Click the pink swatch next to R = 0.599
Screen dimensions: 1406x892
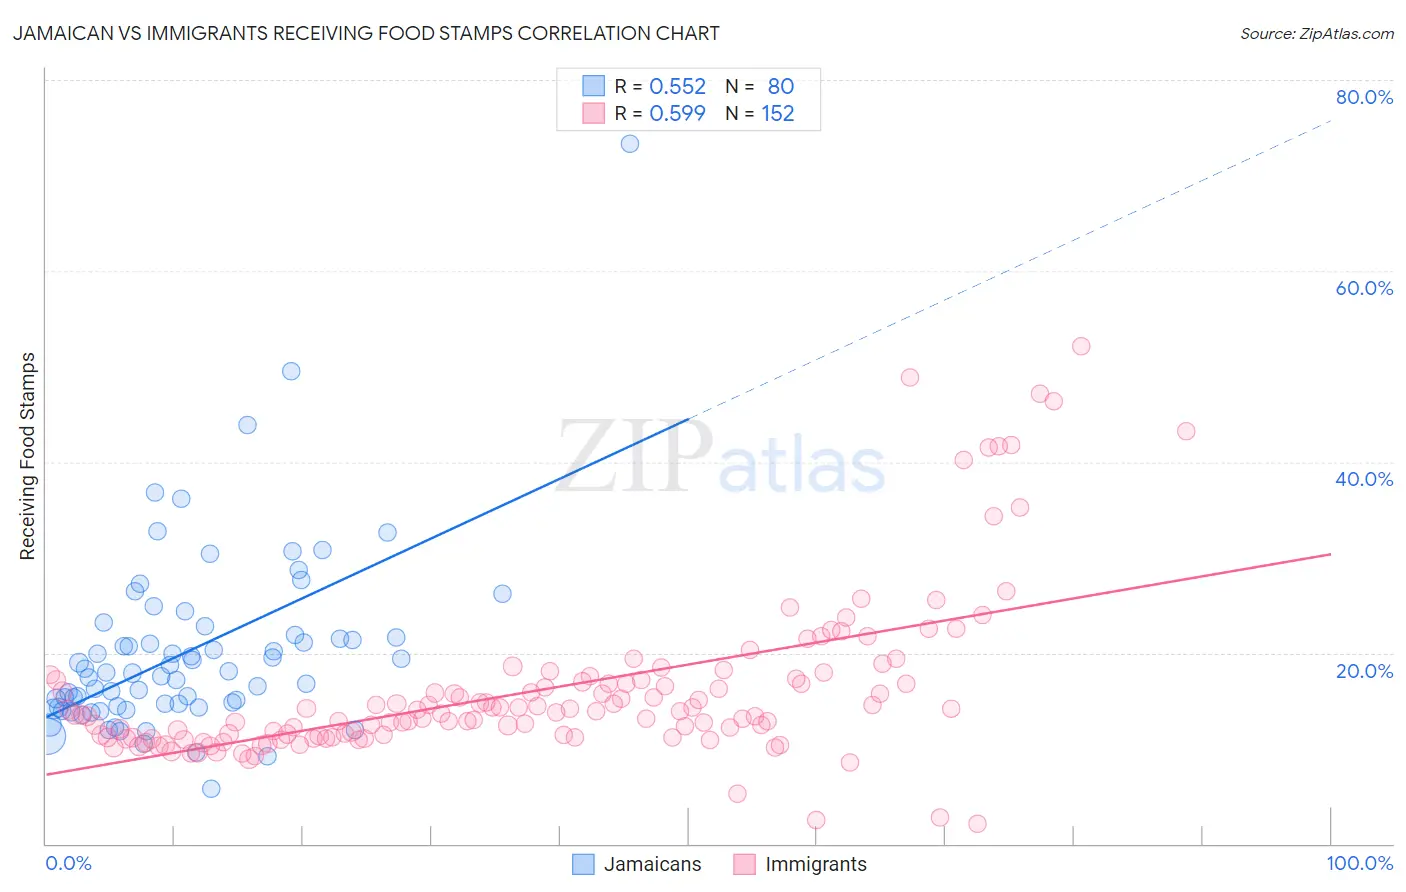pyautogui.click(x=594, y=113)
